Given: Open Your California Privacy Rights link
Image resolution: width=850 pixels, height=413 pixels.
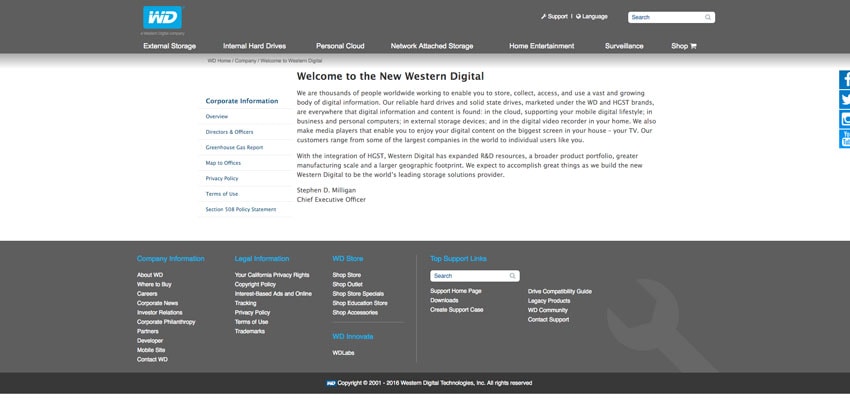Looking at the screenshot, I should (x=272, y=275).
